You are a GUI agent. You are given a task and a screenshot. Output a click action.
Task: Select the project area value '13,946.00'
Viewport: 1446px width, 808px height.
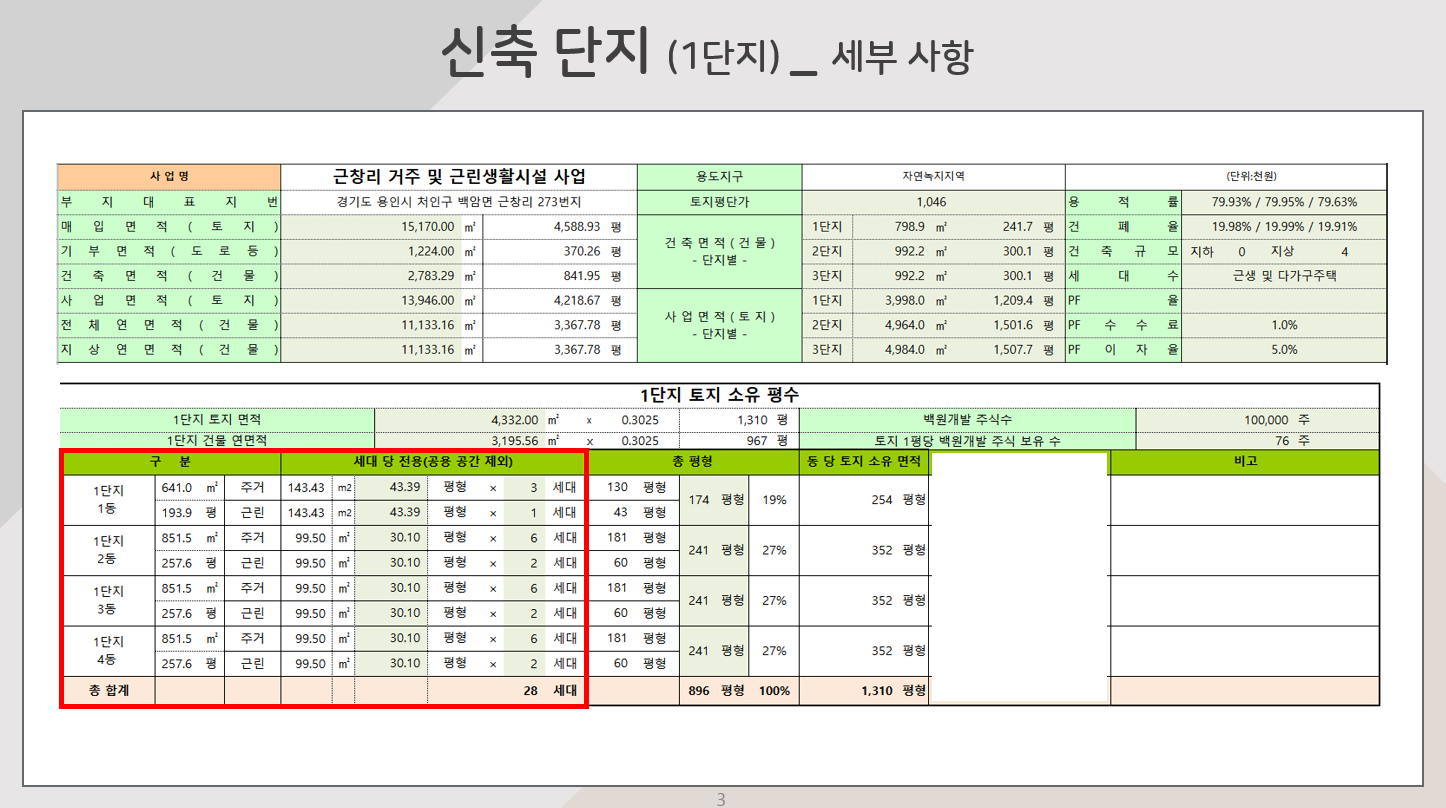tap(427, 300)
